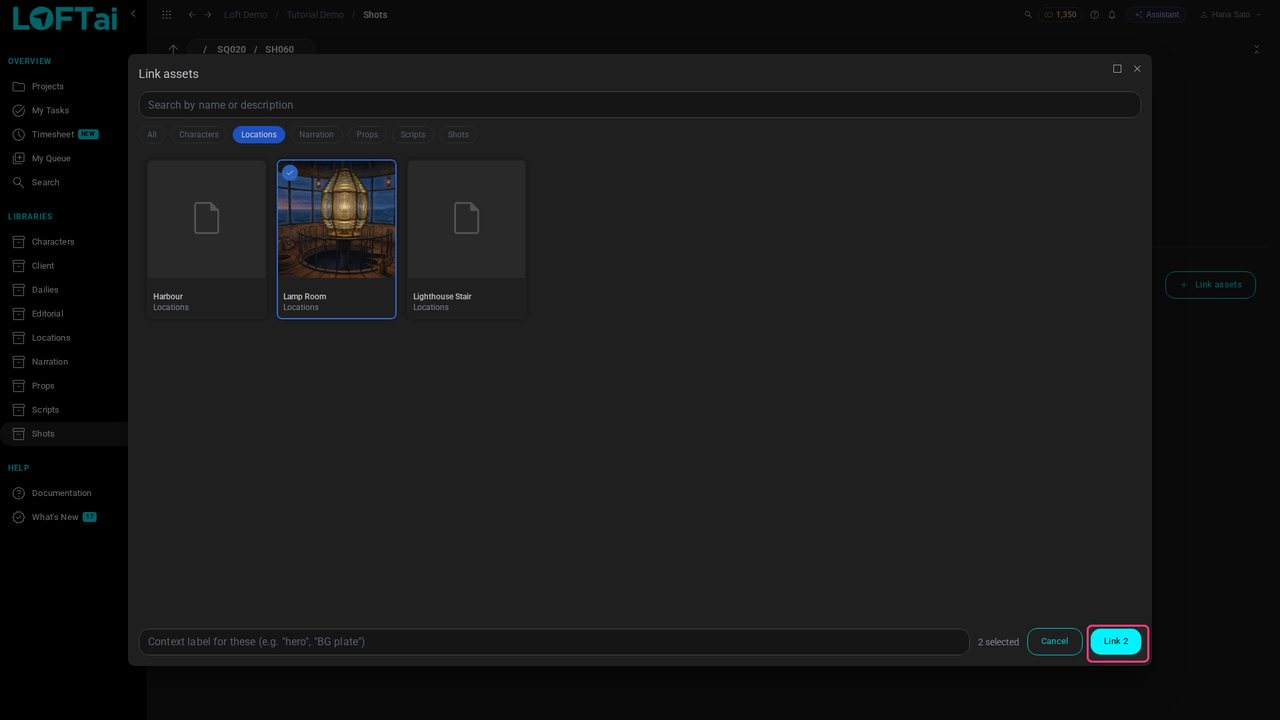Filter assets by Shots chip
The width and height of the screenshot is (1280, 720).
tap(458, 135)
